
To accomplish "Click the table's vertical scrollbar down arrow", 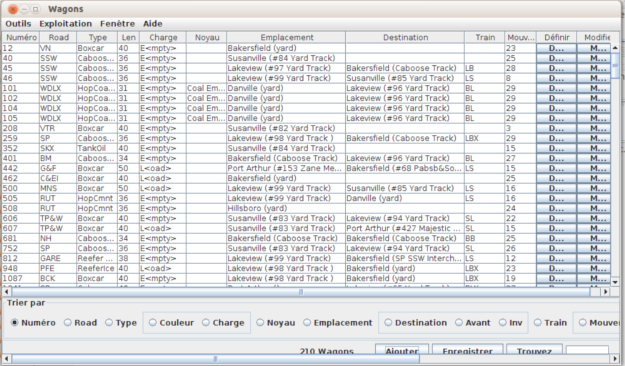I will [x=615, y=282].
